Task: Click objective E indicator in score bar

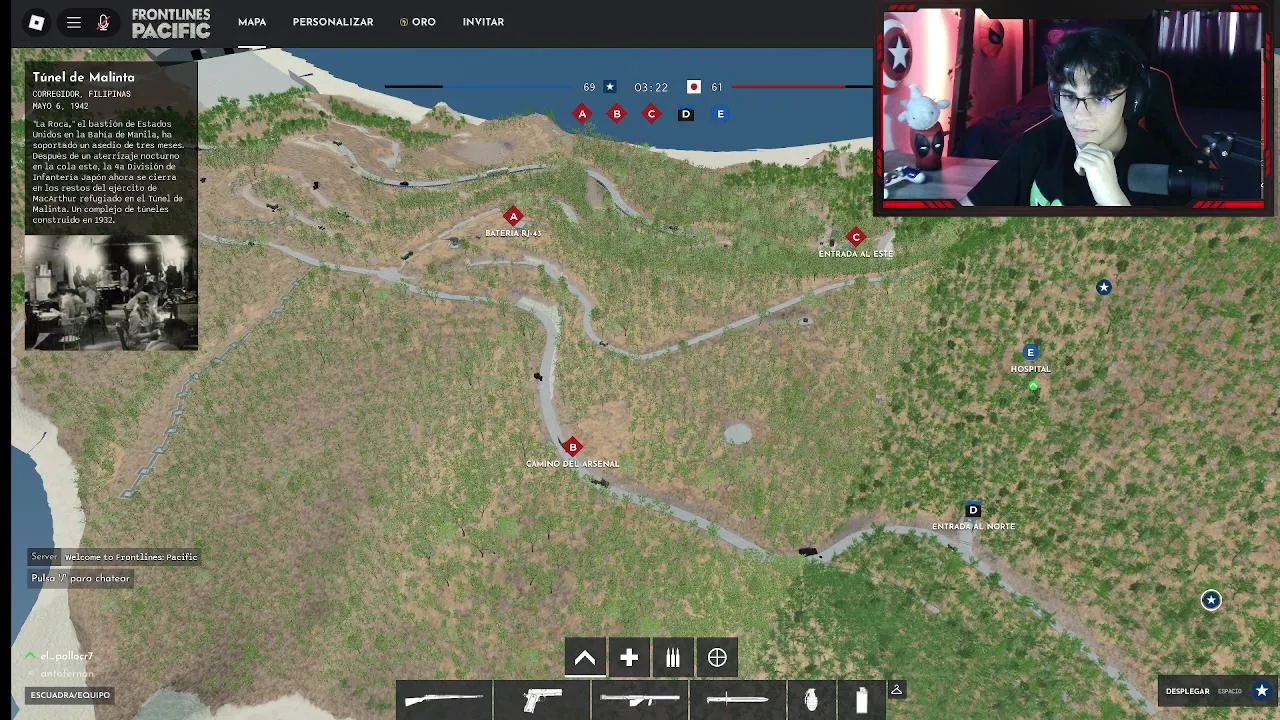Action: (x=720, y=114)
